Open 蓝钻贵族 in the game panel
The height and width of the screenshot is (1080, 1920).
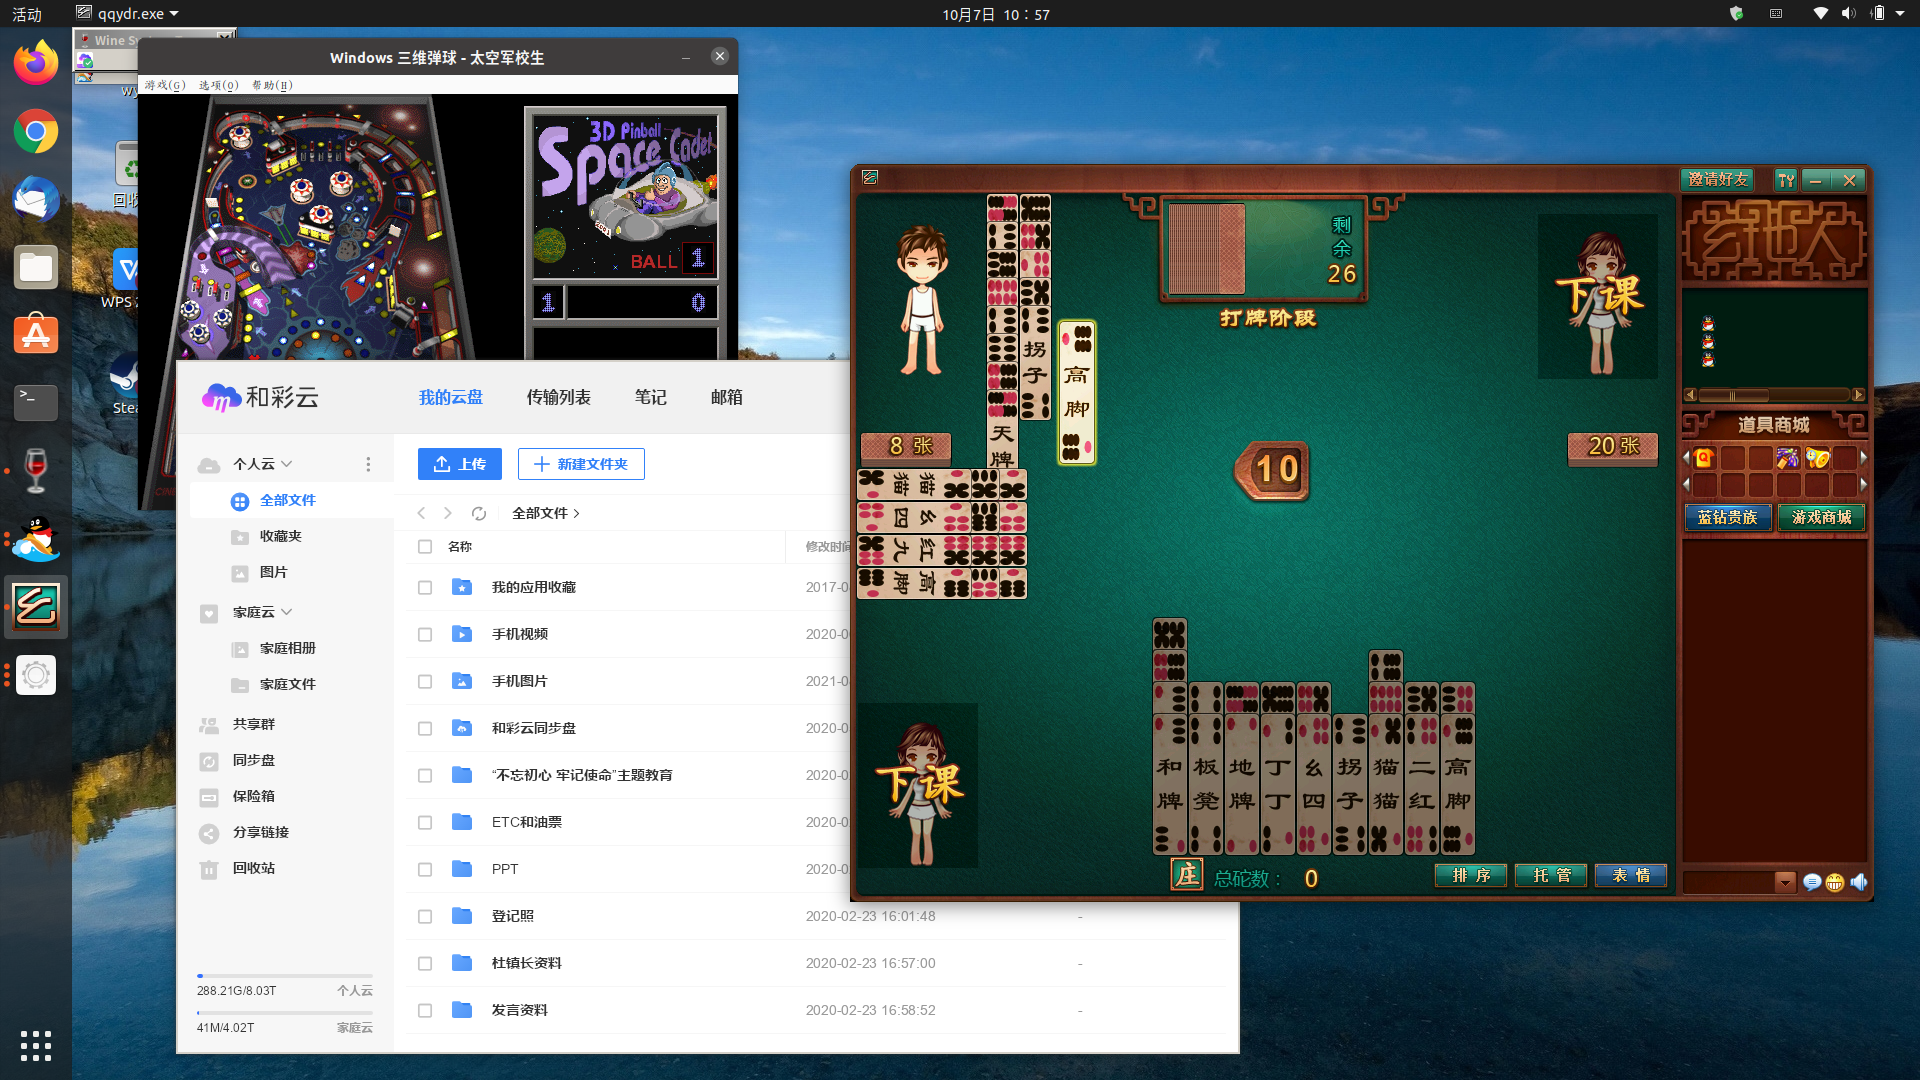[1728, 517]
